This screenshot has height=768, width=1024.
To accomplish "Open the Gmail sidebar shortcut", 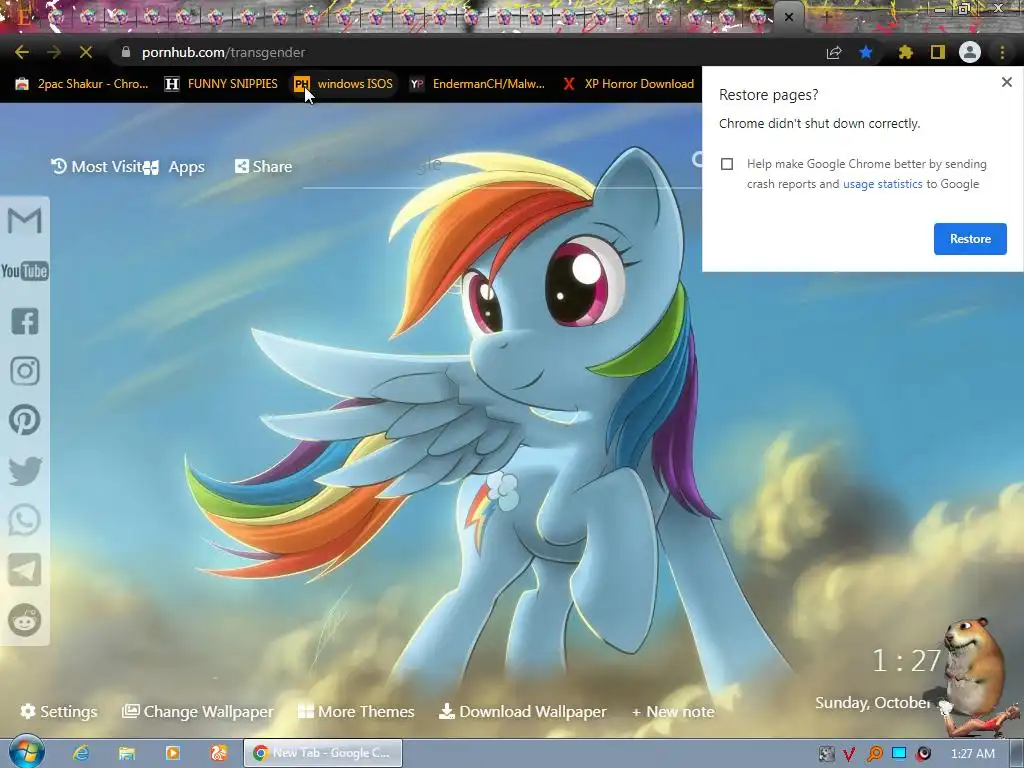I will click(x=25, y=221).
